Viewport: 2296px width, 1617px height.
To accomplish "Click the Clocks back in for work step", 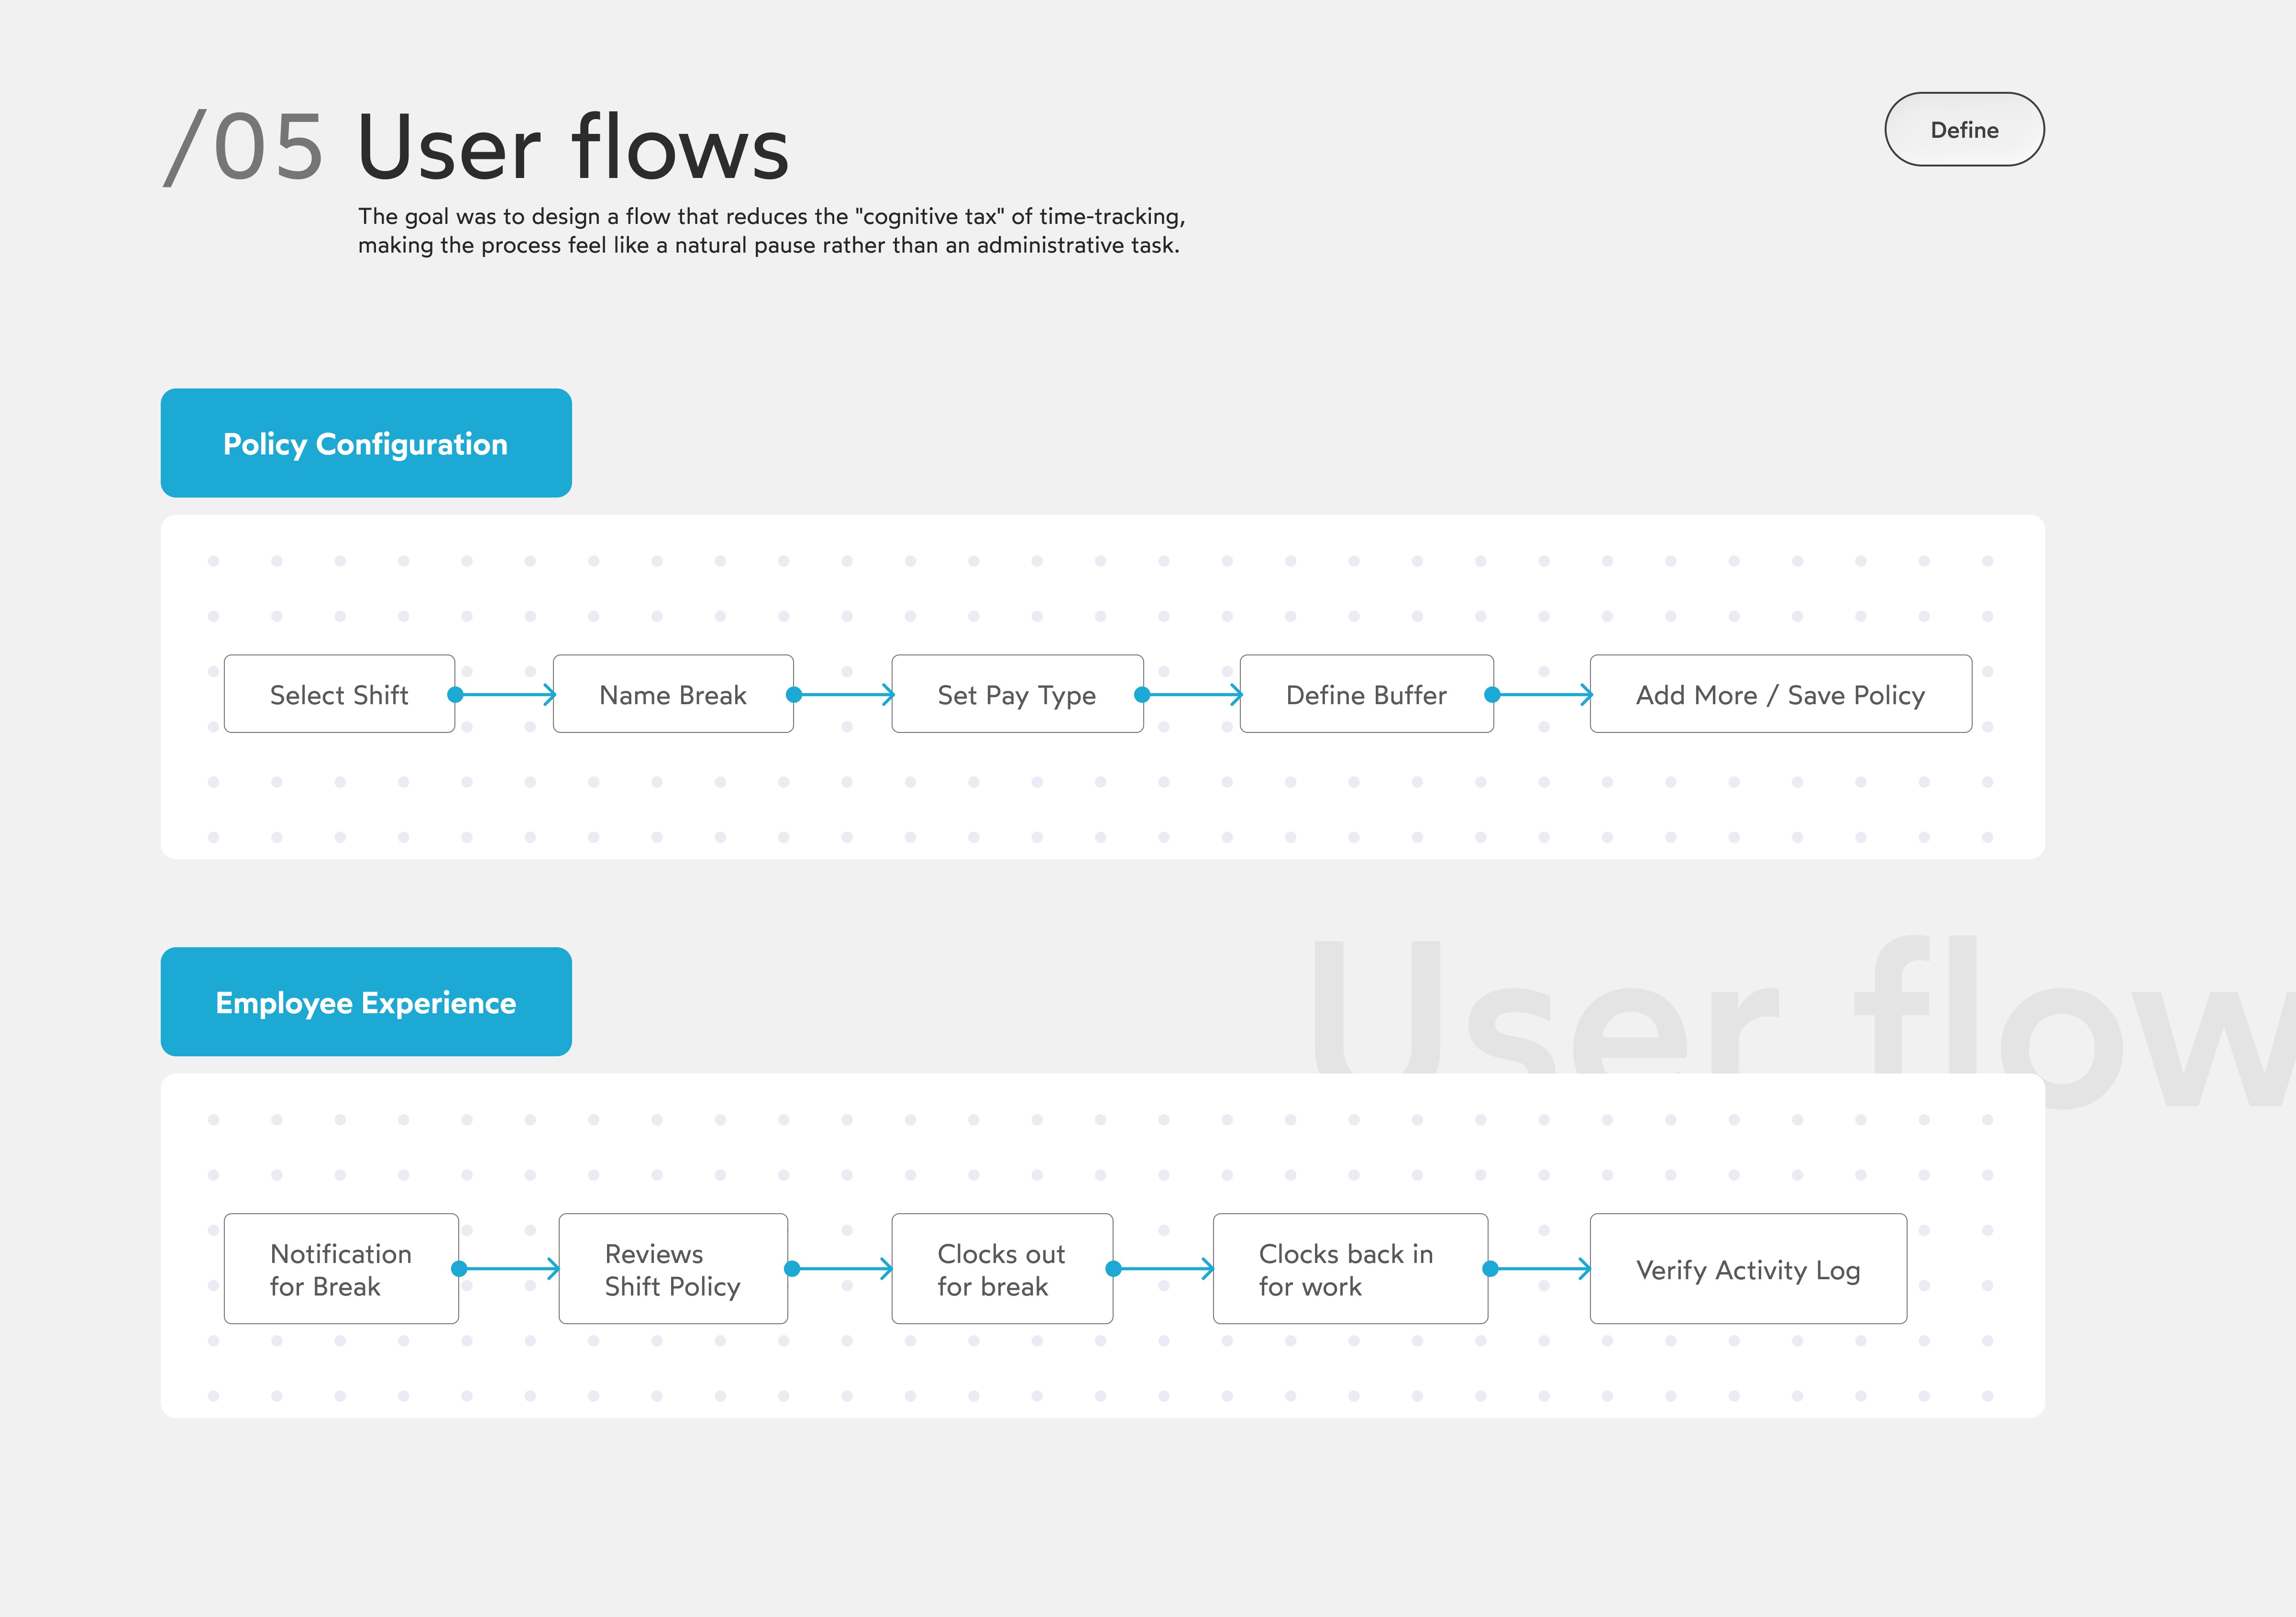I will pos(1350,1269).
